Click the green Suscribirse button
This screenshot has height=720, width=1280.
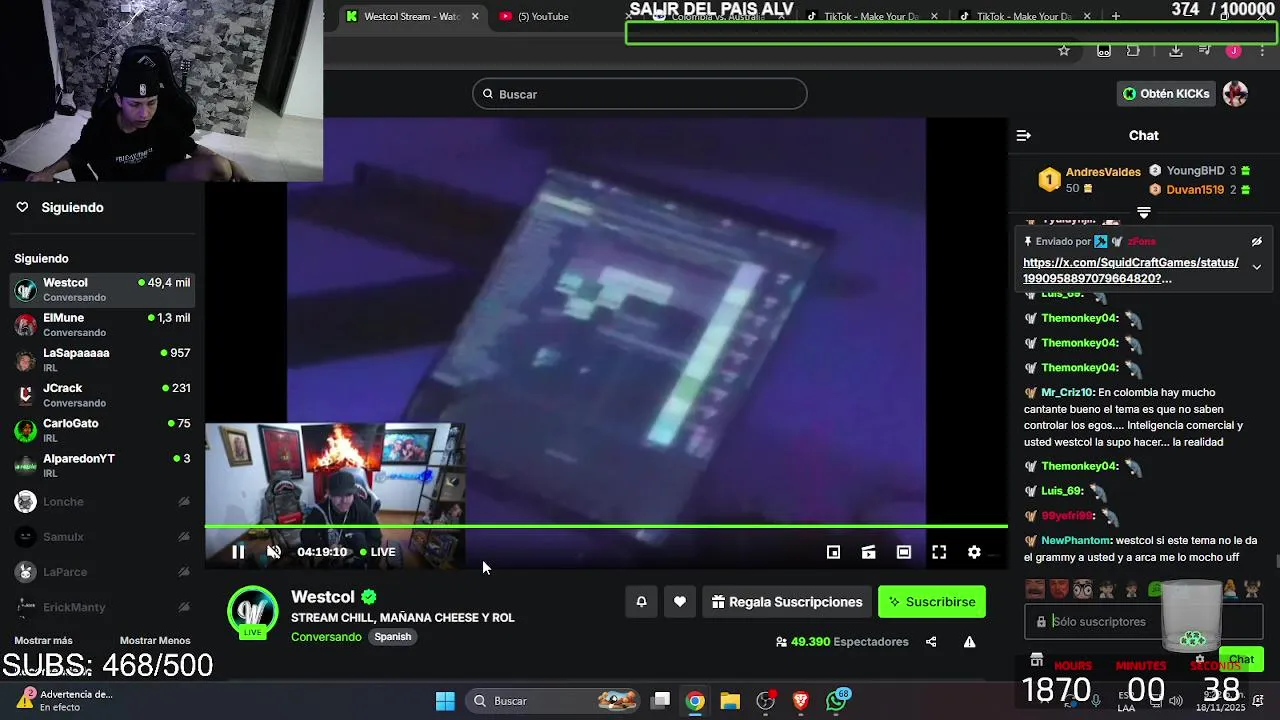point(932,602)
